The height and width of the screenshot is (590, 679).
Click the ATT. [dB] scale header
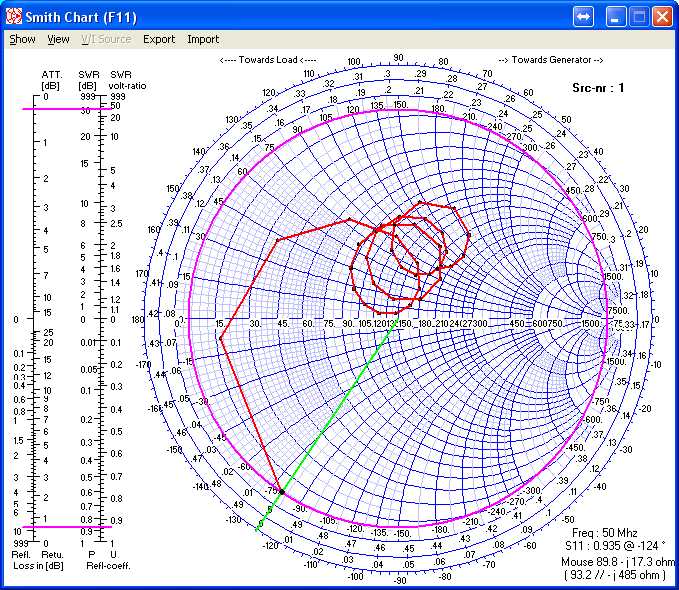(52, 80)
